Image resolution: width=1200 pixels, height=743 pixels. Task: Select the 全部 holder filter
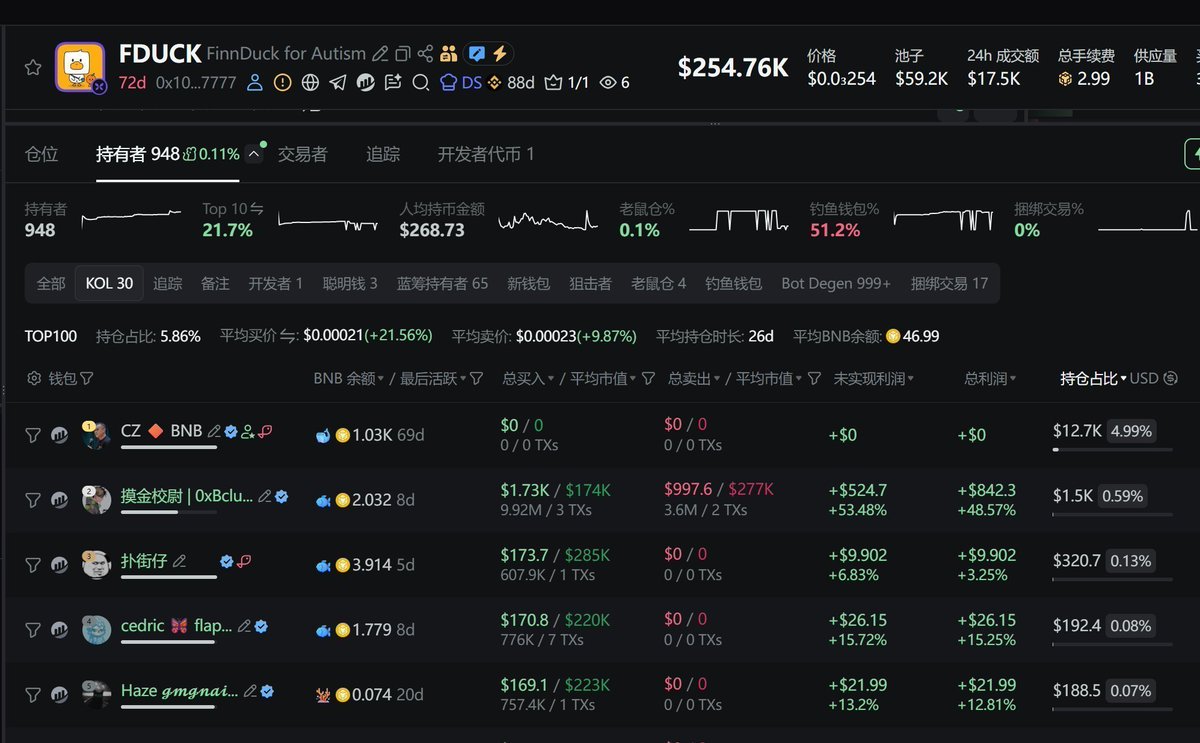coord(51,283)
